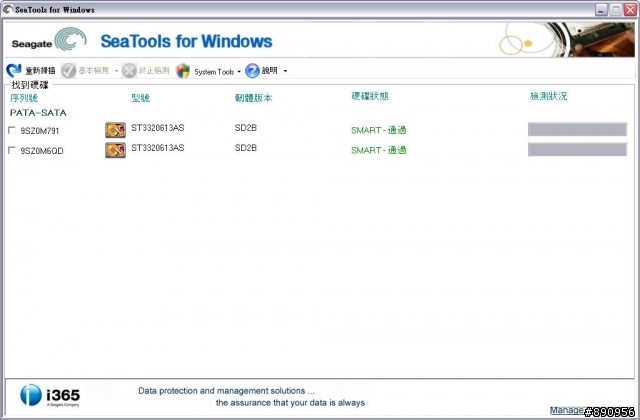
Task: Click the 終止檢測 abort tests label
Action: [154, 71]
